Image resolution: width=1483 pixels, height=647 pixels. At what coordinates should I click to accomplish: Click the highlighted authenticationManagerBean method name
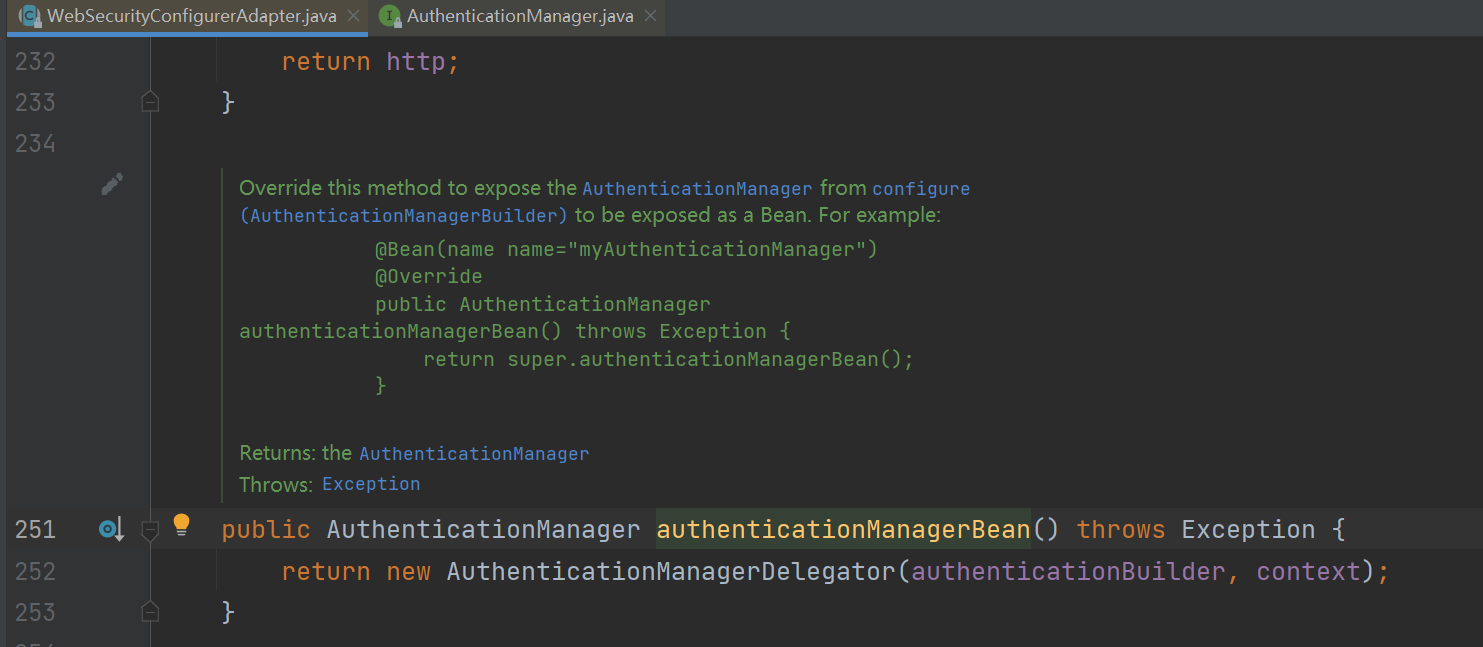tap(843, 529)
